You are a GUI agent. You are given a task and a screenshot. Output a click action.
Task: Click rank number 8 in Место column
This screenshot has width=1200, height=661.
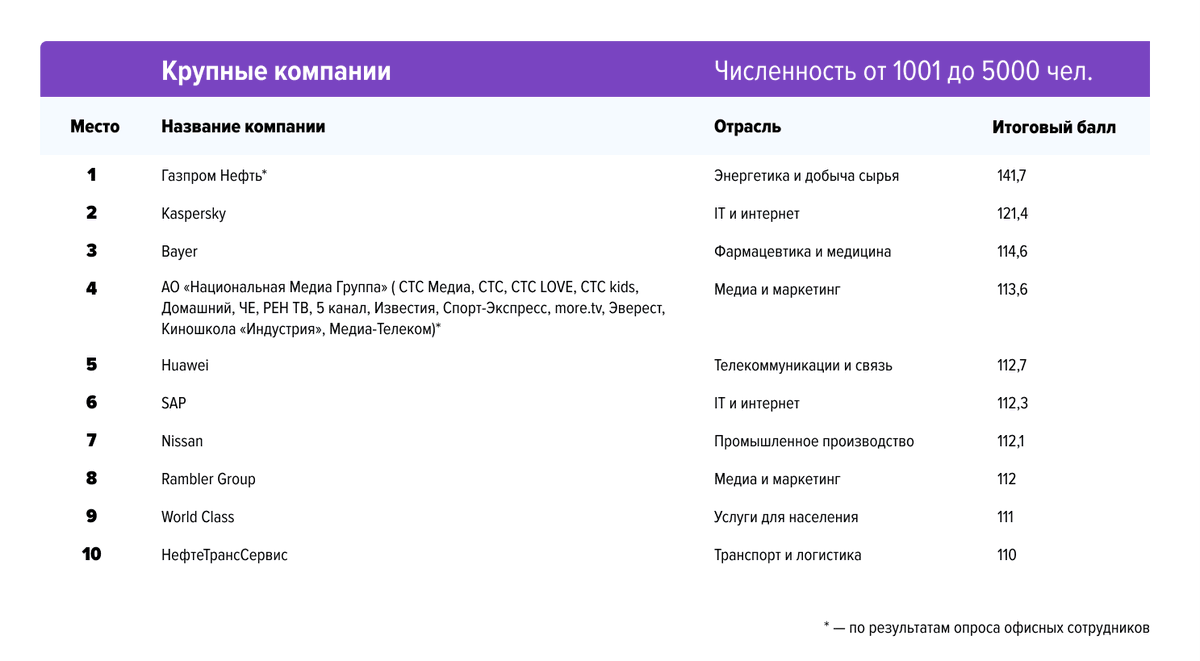point(92,478)
